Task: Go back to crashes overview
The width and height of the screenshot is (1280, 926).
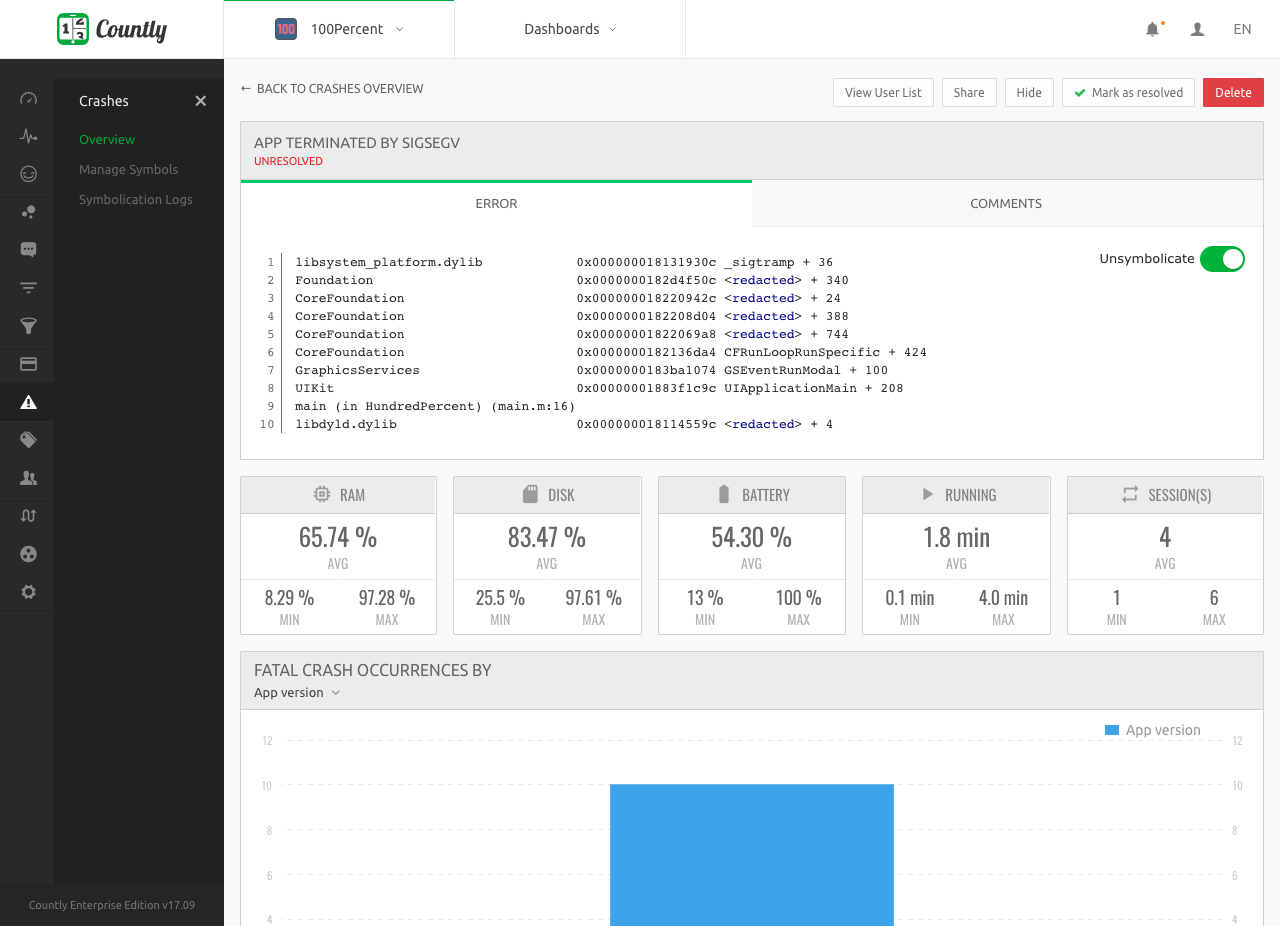Action: (x=332, y=89)
